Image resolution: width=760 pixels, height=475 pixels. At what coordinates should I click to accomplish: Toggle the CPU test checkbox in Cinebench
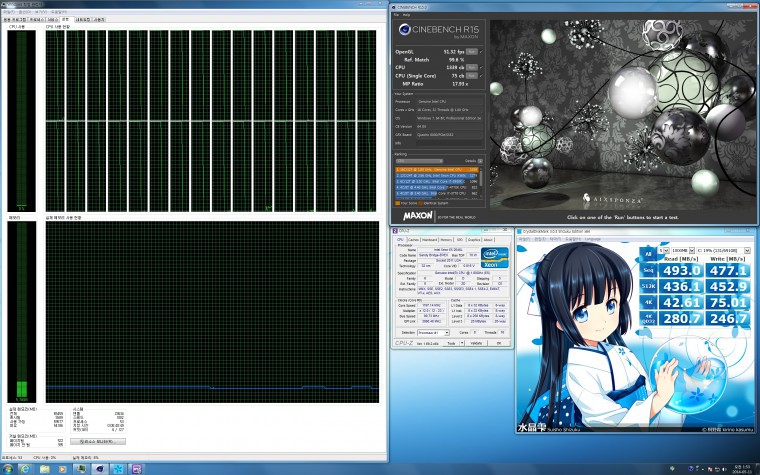click(481, 67)
